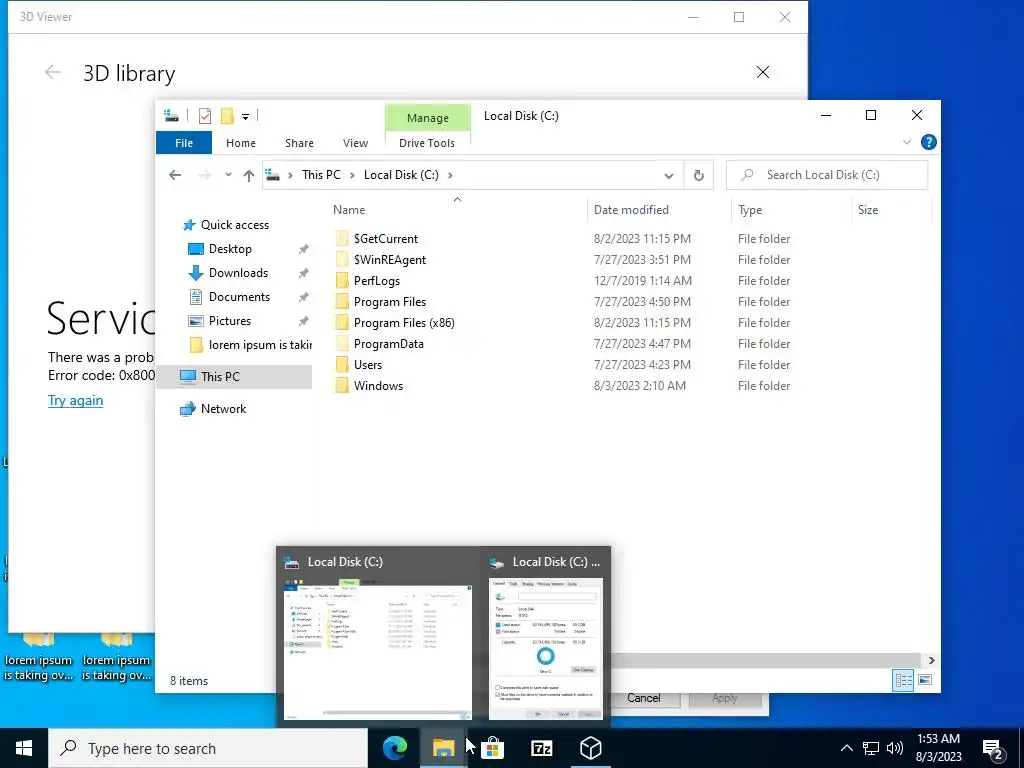Click the taskbar search box
The height and width of the screenshot is (768, 1024).
pyautogui.click(x=208, y=748)
